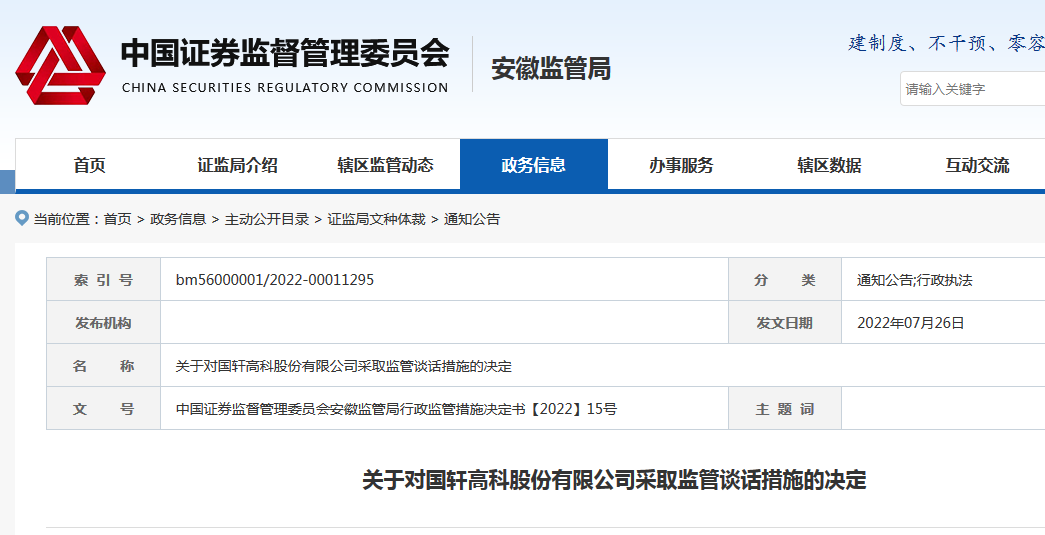Click the 文号 label cell

click(x=103, y=409)
